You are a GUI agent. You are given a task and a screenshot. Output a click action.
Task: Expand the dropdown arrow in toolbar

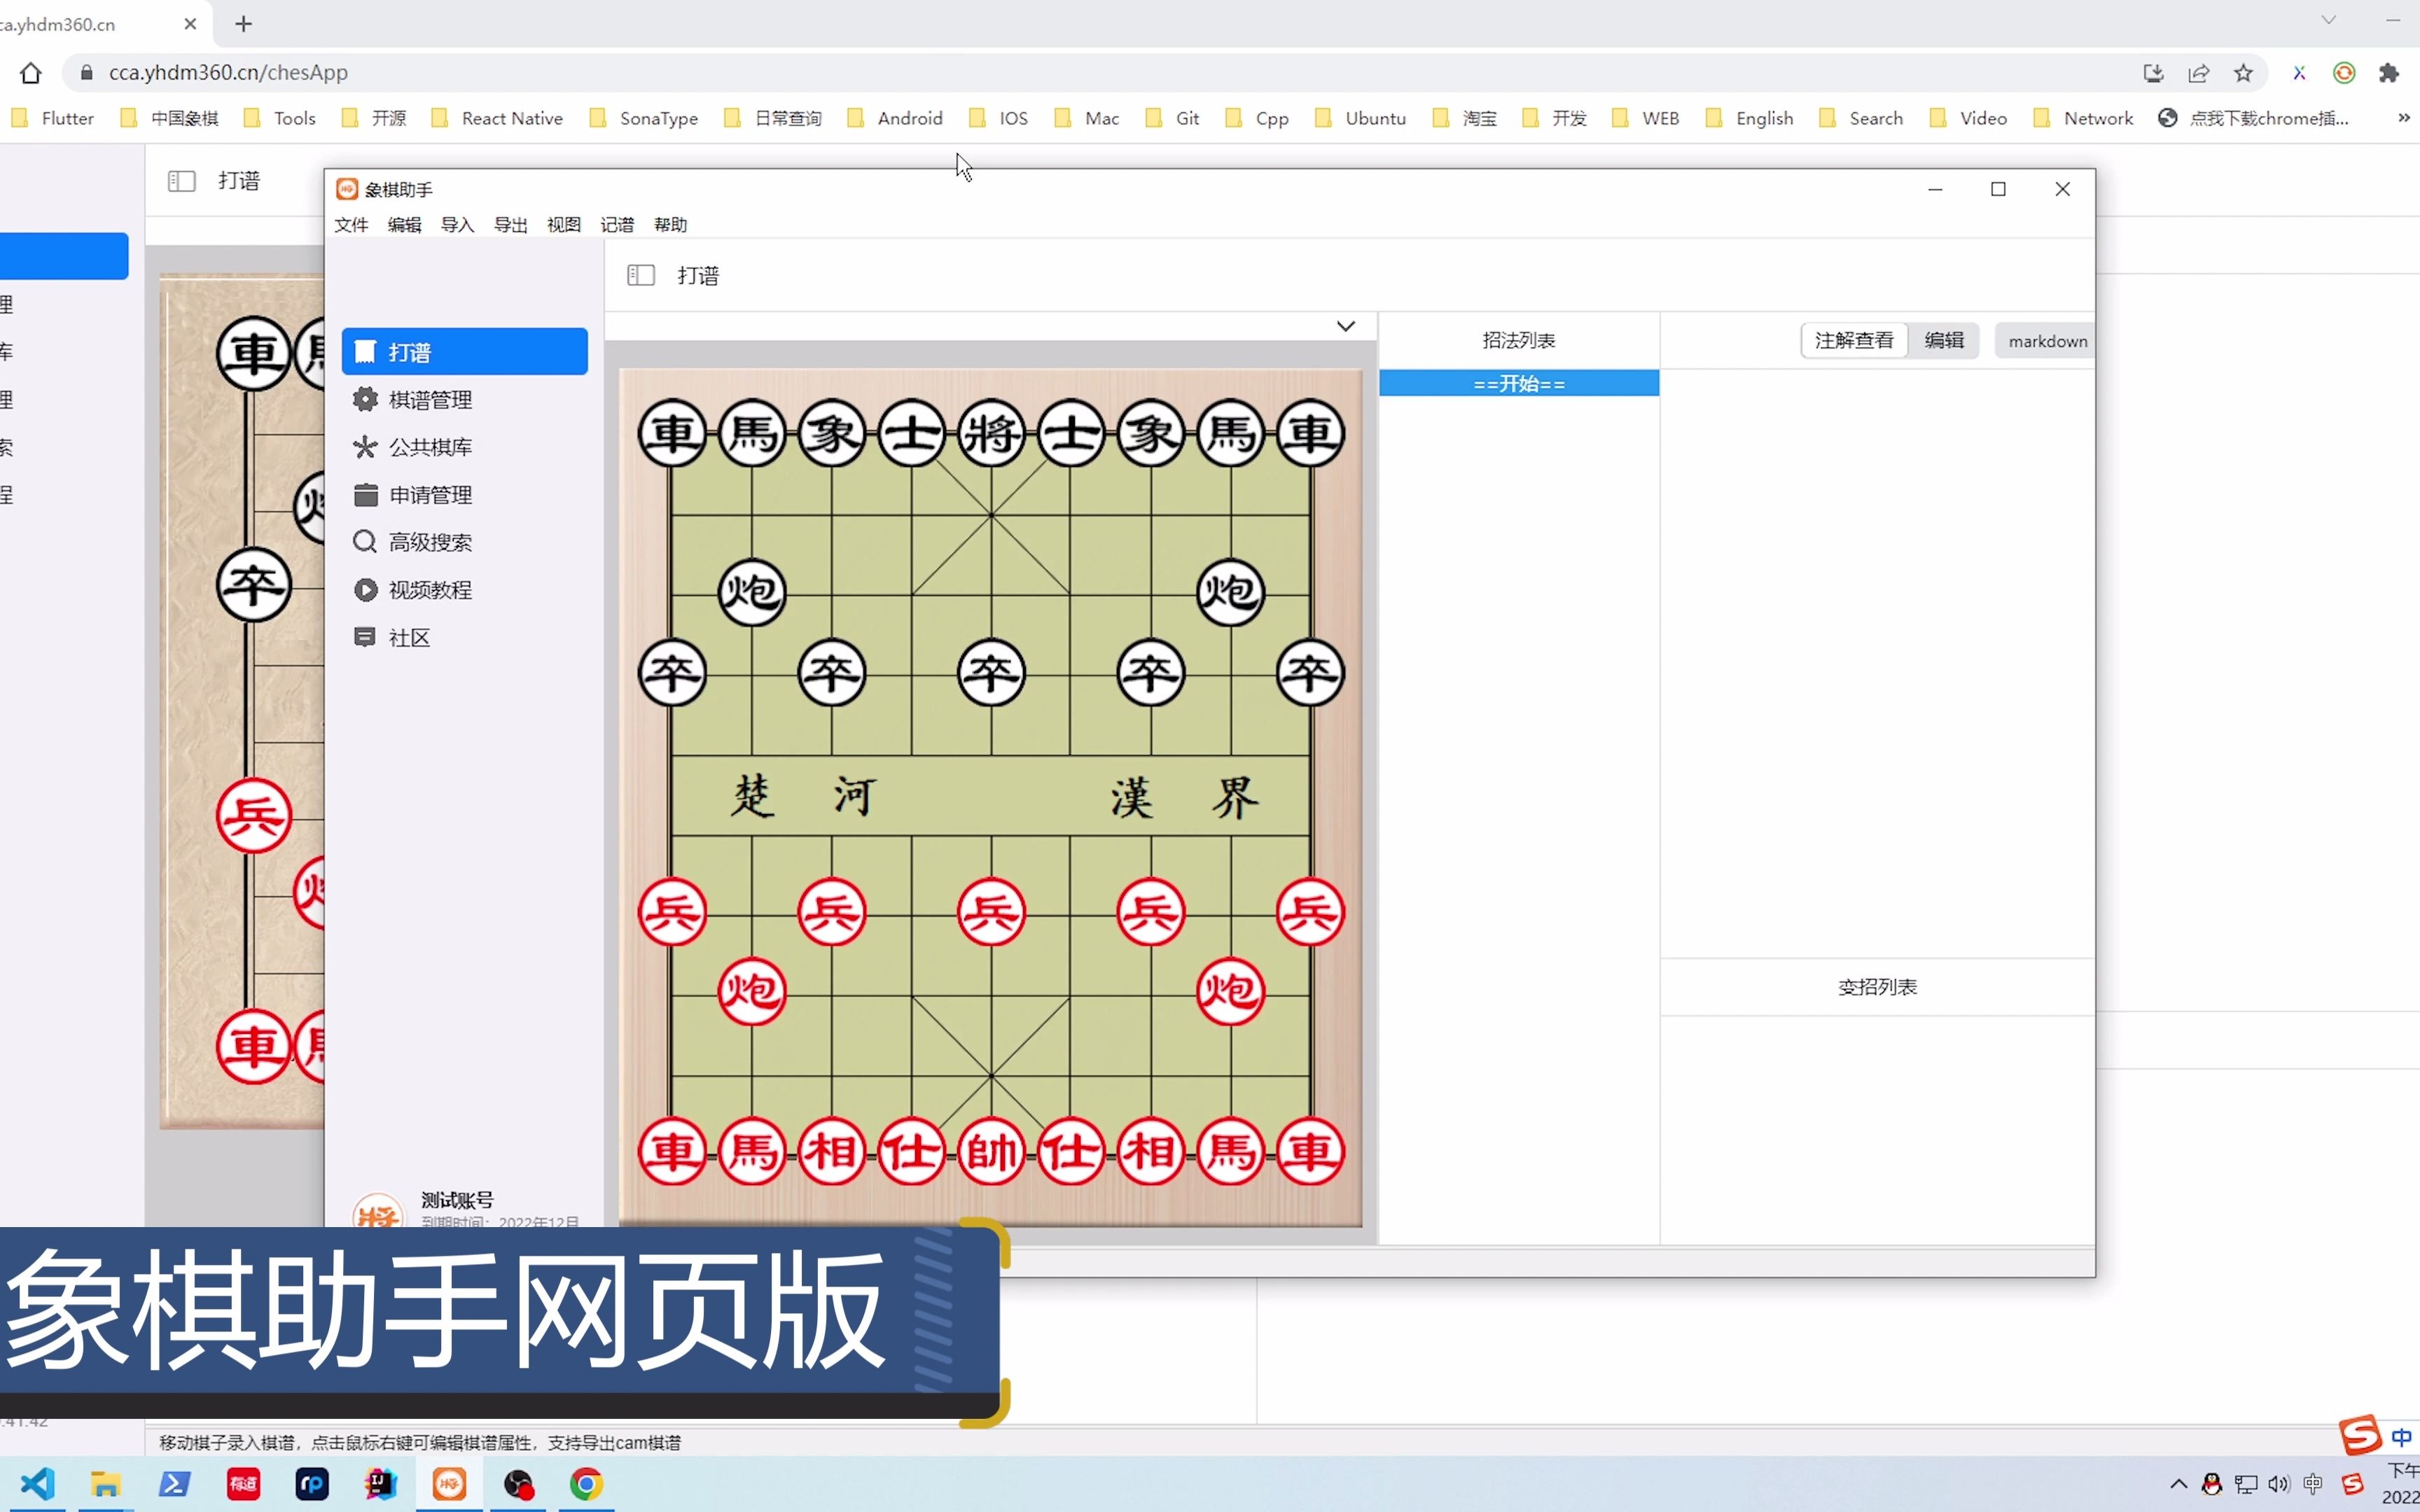pyautogui.click(x=1343, y=325)
